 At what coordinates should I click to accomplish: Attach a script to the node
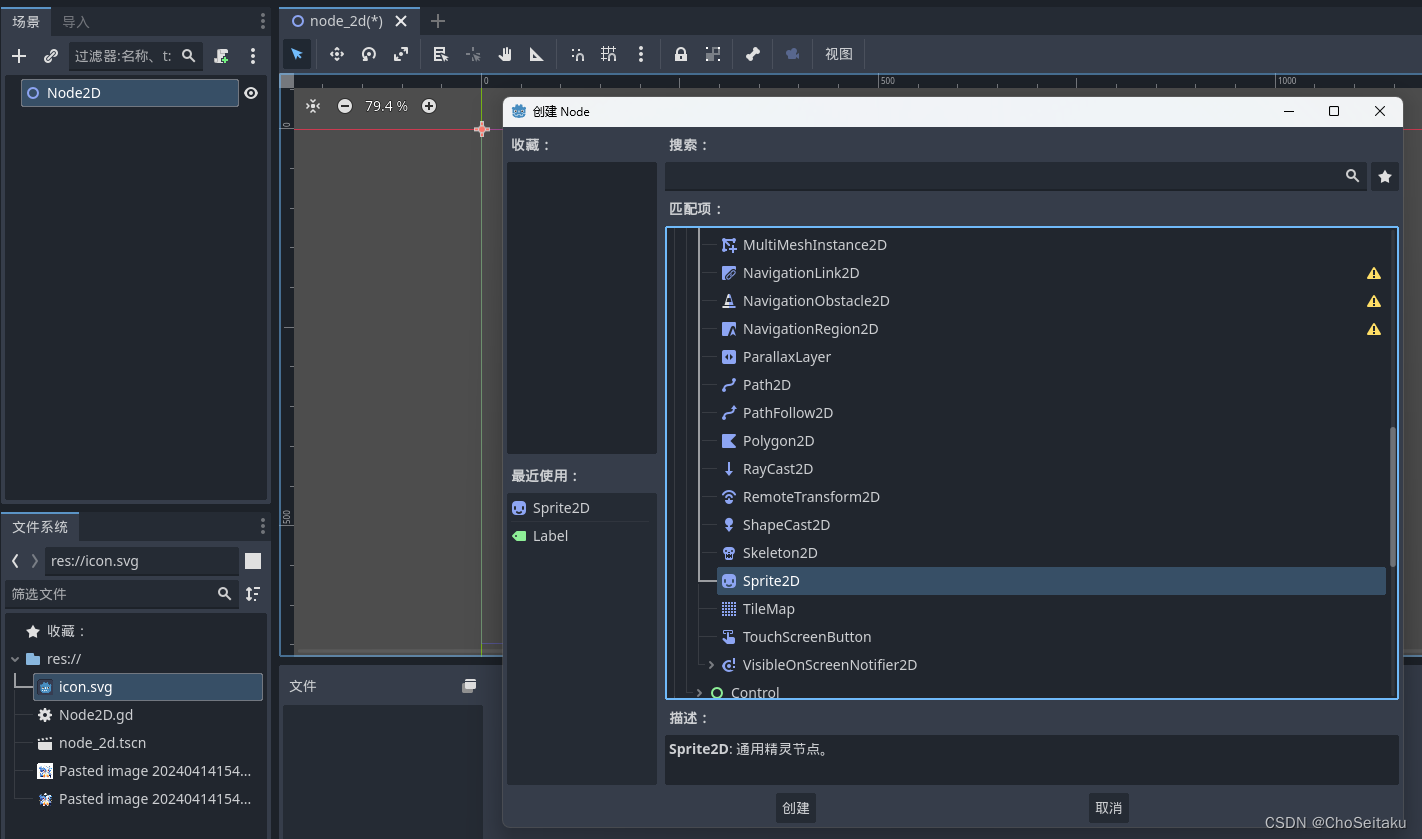click(221, 56)
